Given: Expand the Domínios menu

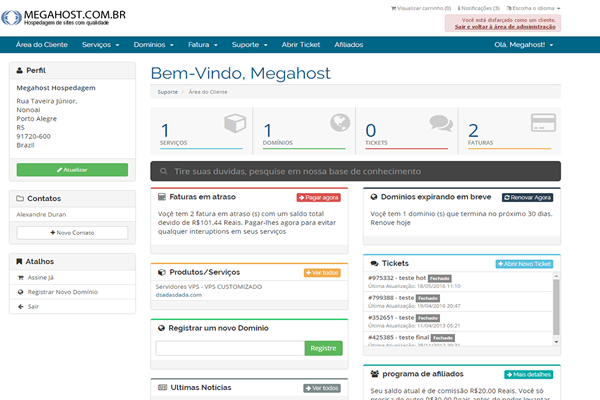Looking at the screenshot, I should pos(153,45).
